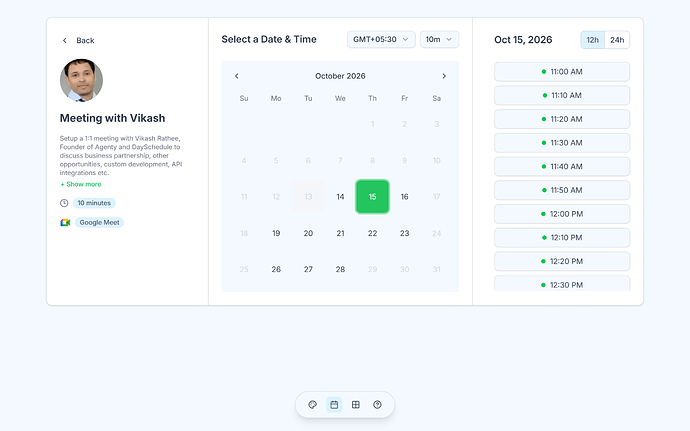Click the Select a Date & Time heading
The width and height of the screenshot is (690, 431).
269,39
